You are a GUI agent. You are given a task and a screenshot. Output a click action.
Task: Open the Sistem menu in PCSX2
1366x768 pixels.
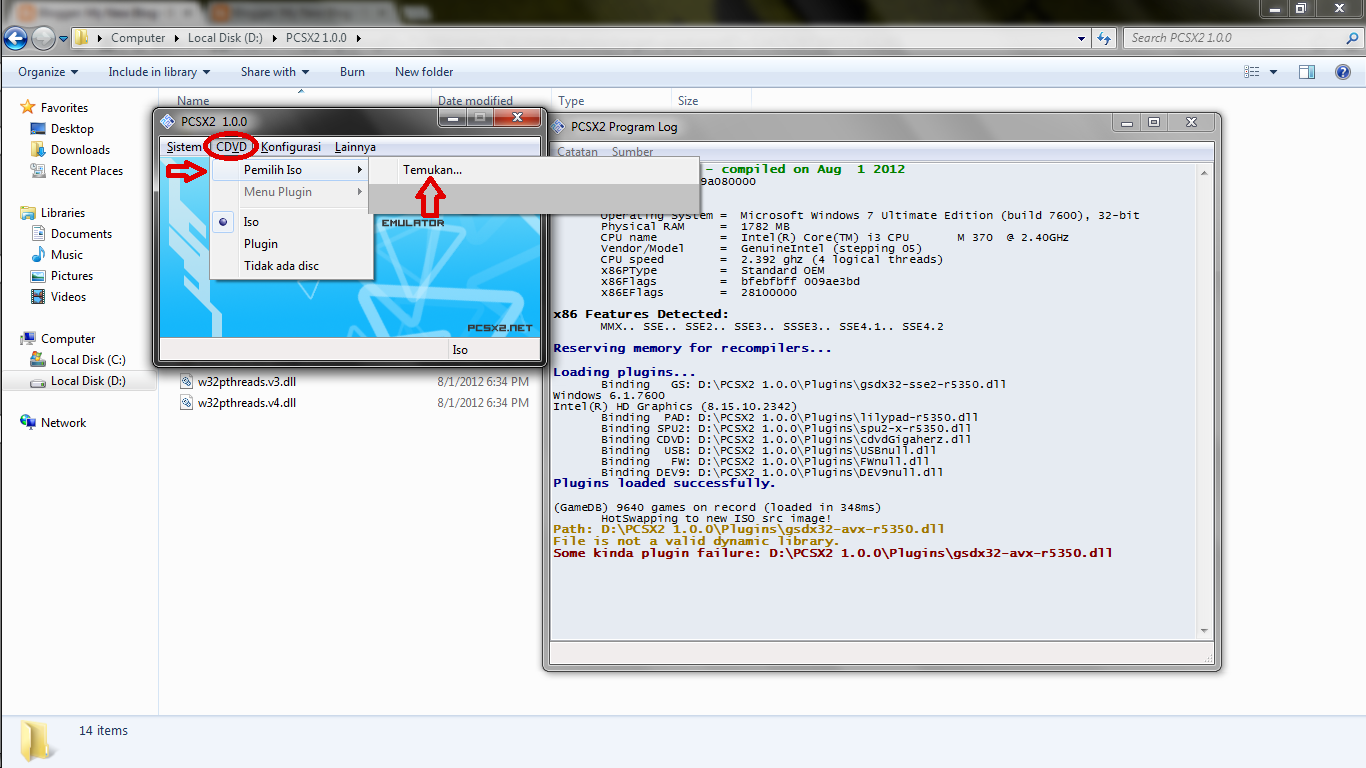(x=184, y=147)
